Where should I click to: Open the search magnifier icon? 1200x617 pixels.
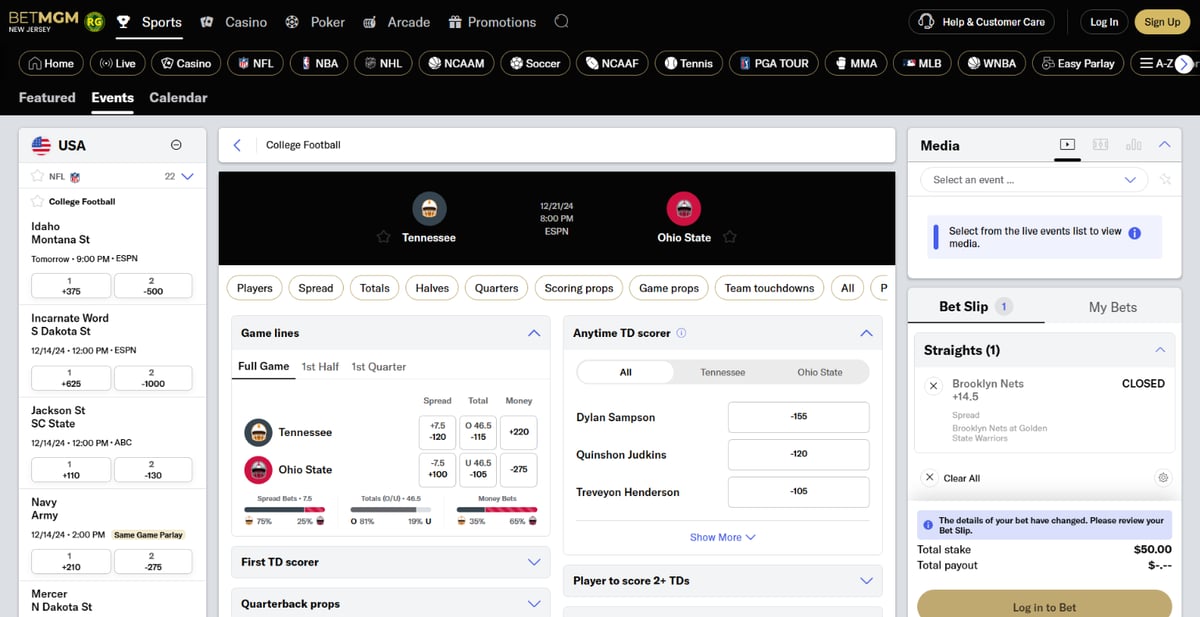pyautogui.click(x=561, y=21)
